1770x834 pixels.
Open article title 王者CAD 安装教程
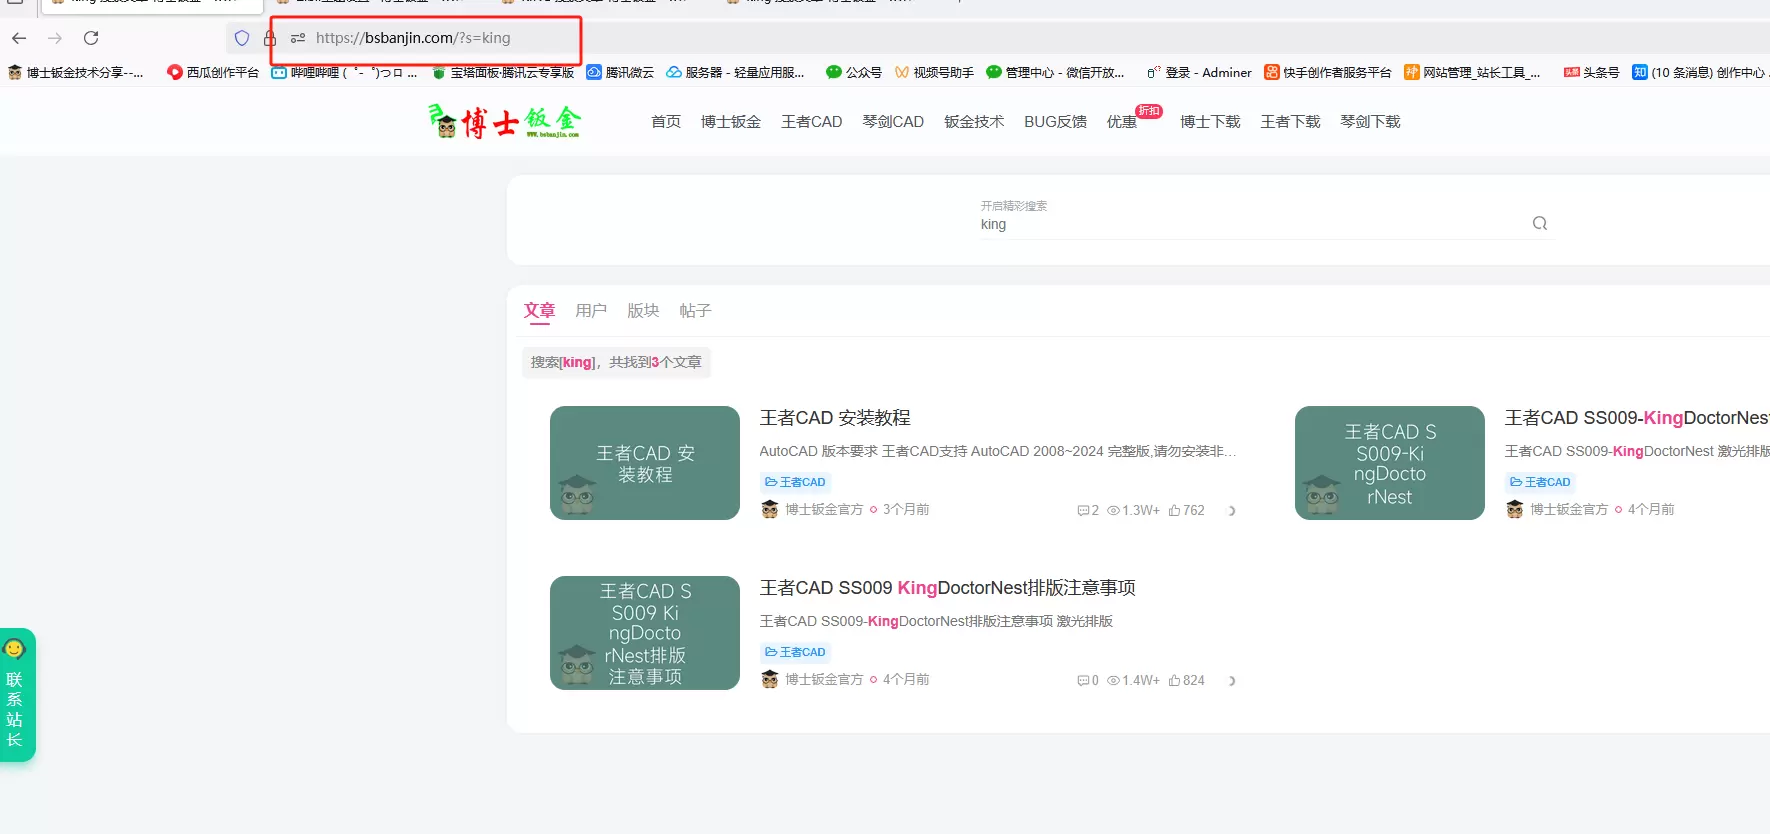tap(835, 418)
